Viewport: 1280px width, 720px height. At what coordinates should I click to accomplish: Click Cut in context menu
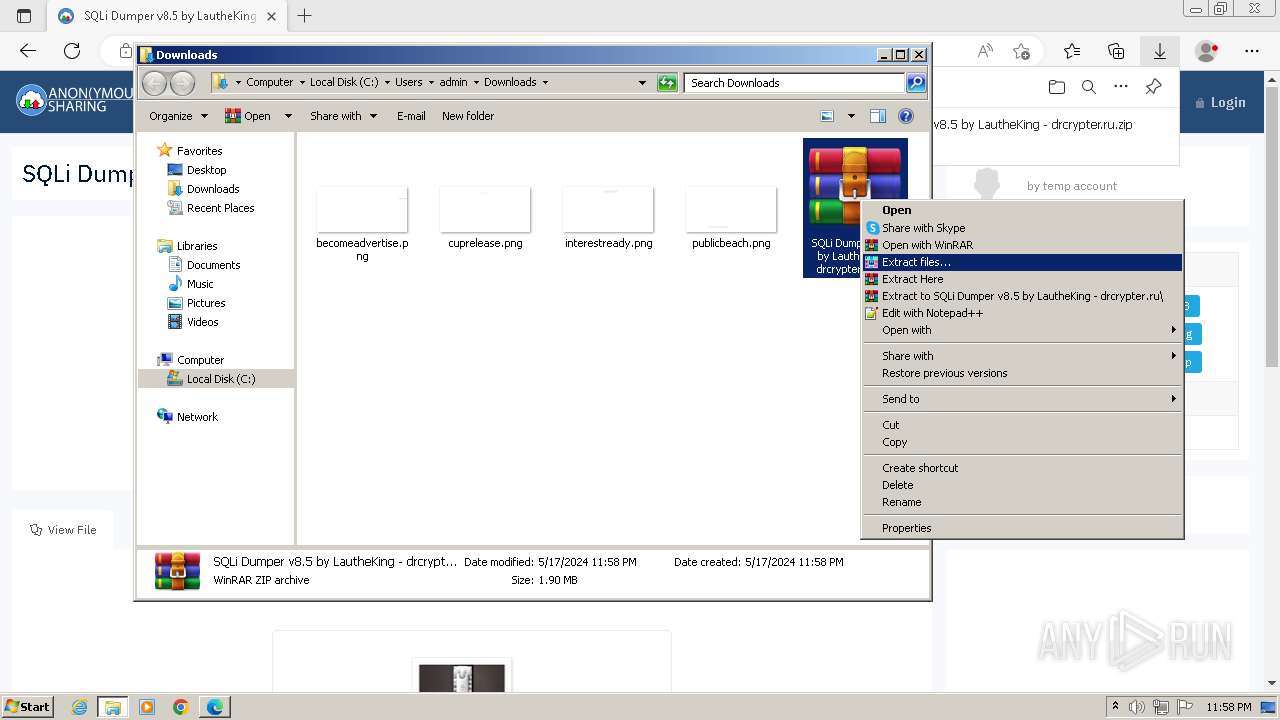pyautogui.click(x=1022, y=425)
